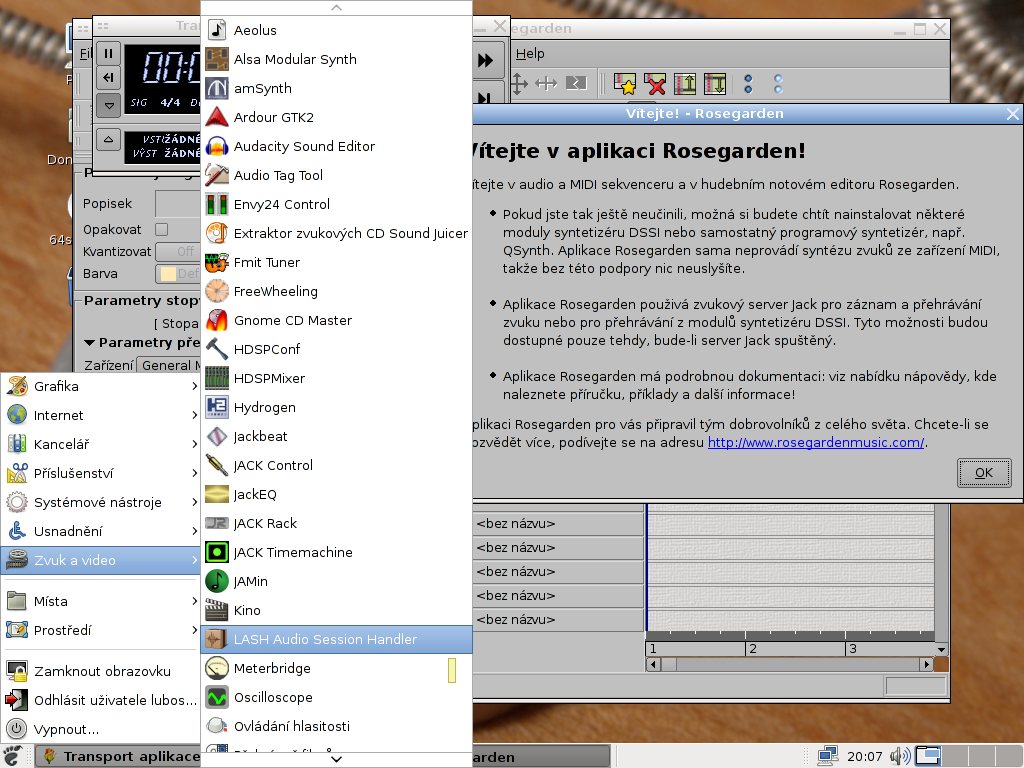Click OK in the Vítejte Rosegarden dialog
Image resolution: width=1024 pixels, height=768 pixels.
point(984,473)
